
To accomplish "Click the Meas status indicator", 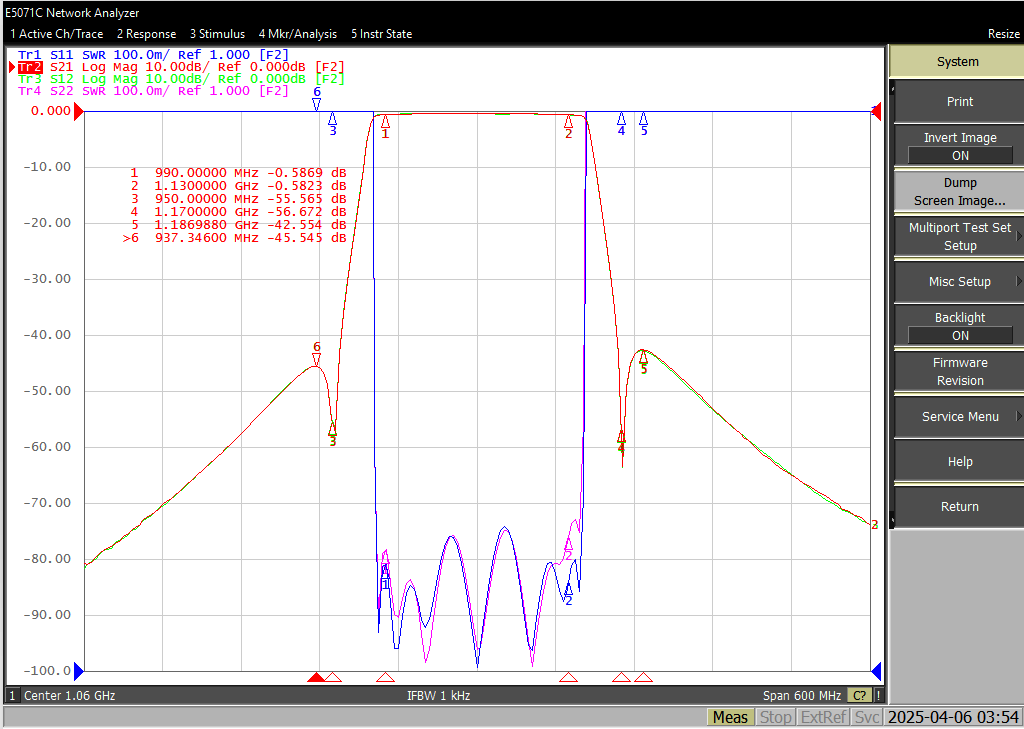I will coord(730,717).
